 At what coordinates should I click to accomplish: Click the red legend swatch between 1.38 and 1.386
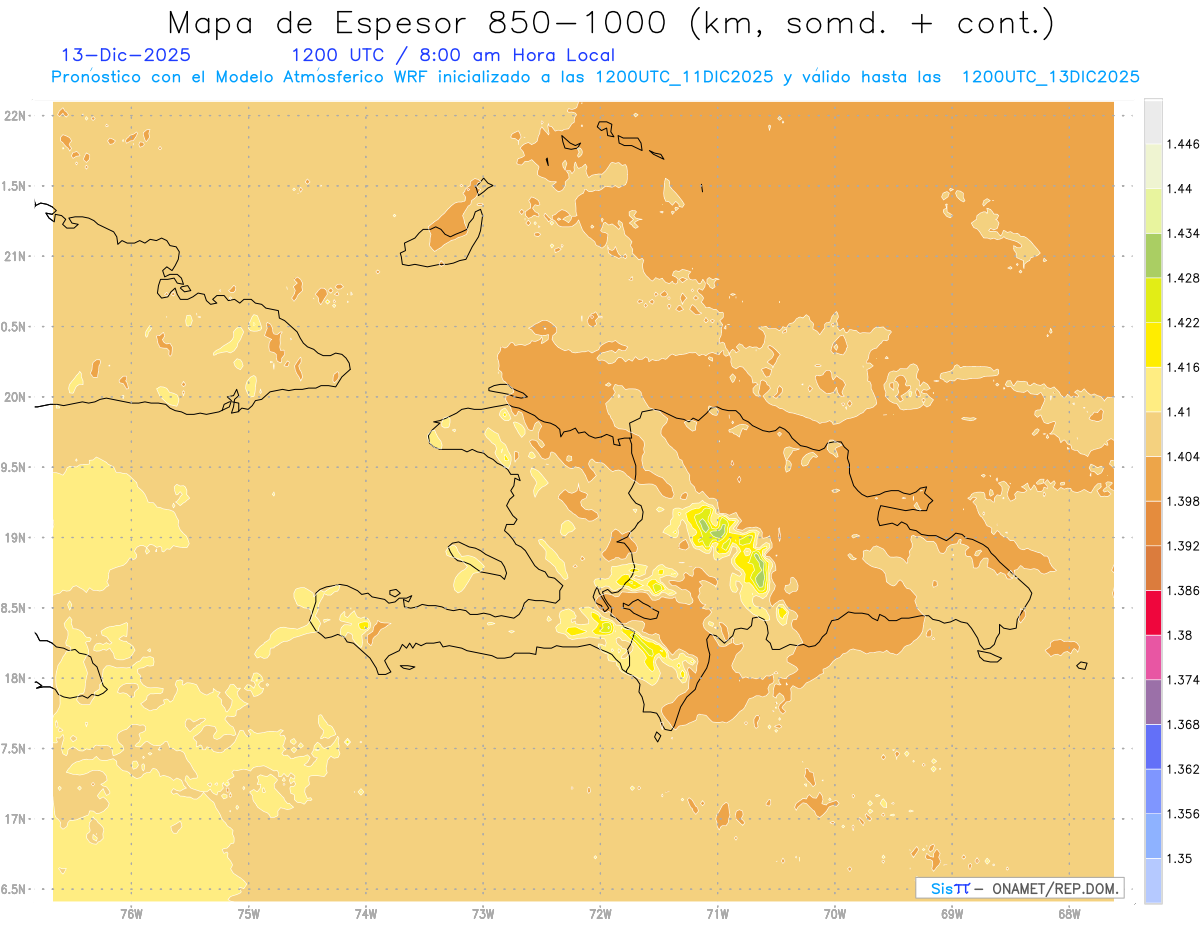1153,613
